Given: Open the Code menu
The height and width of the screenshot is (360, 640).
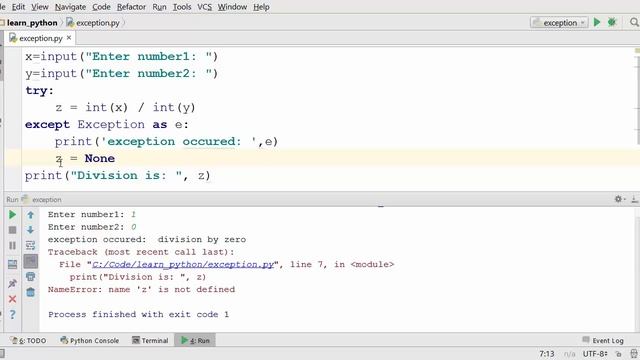Looking at the screenshot, I should tap(101, 7).
